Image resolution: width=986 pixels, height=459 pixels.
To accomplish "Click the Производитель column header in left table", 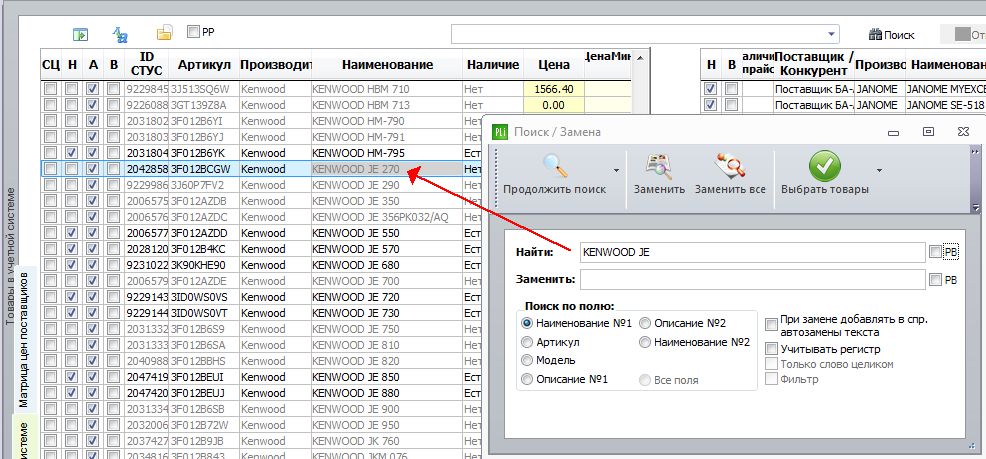I will coord(275,65).
